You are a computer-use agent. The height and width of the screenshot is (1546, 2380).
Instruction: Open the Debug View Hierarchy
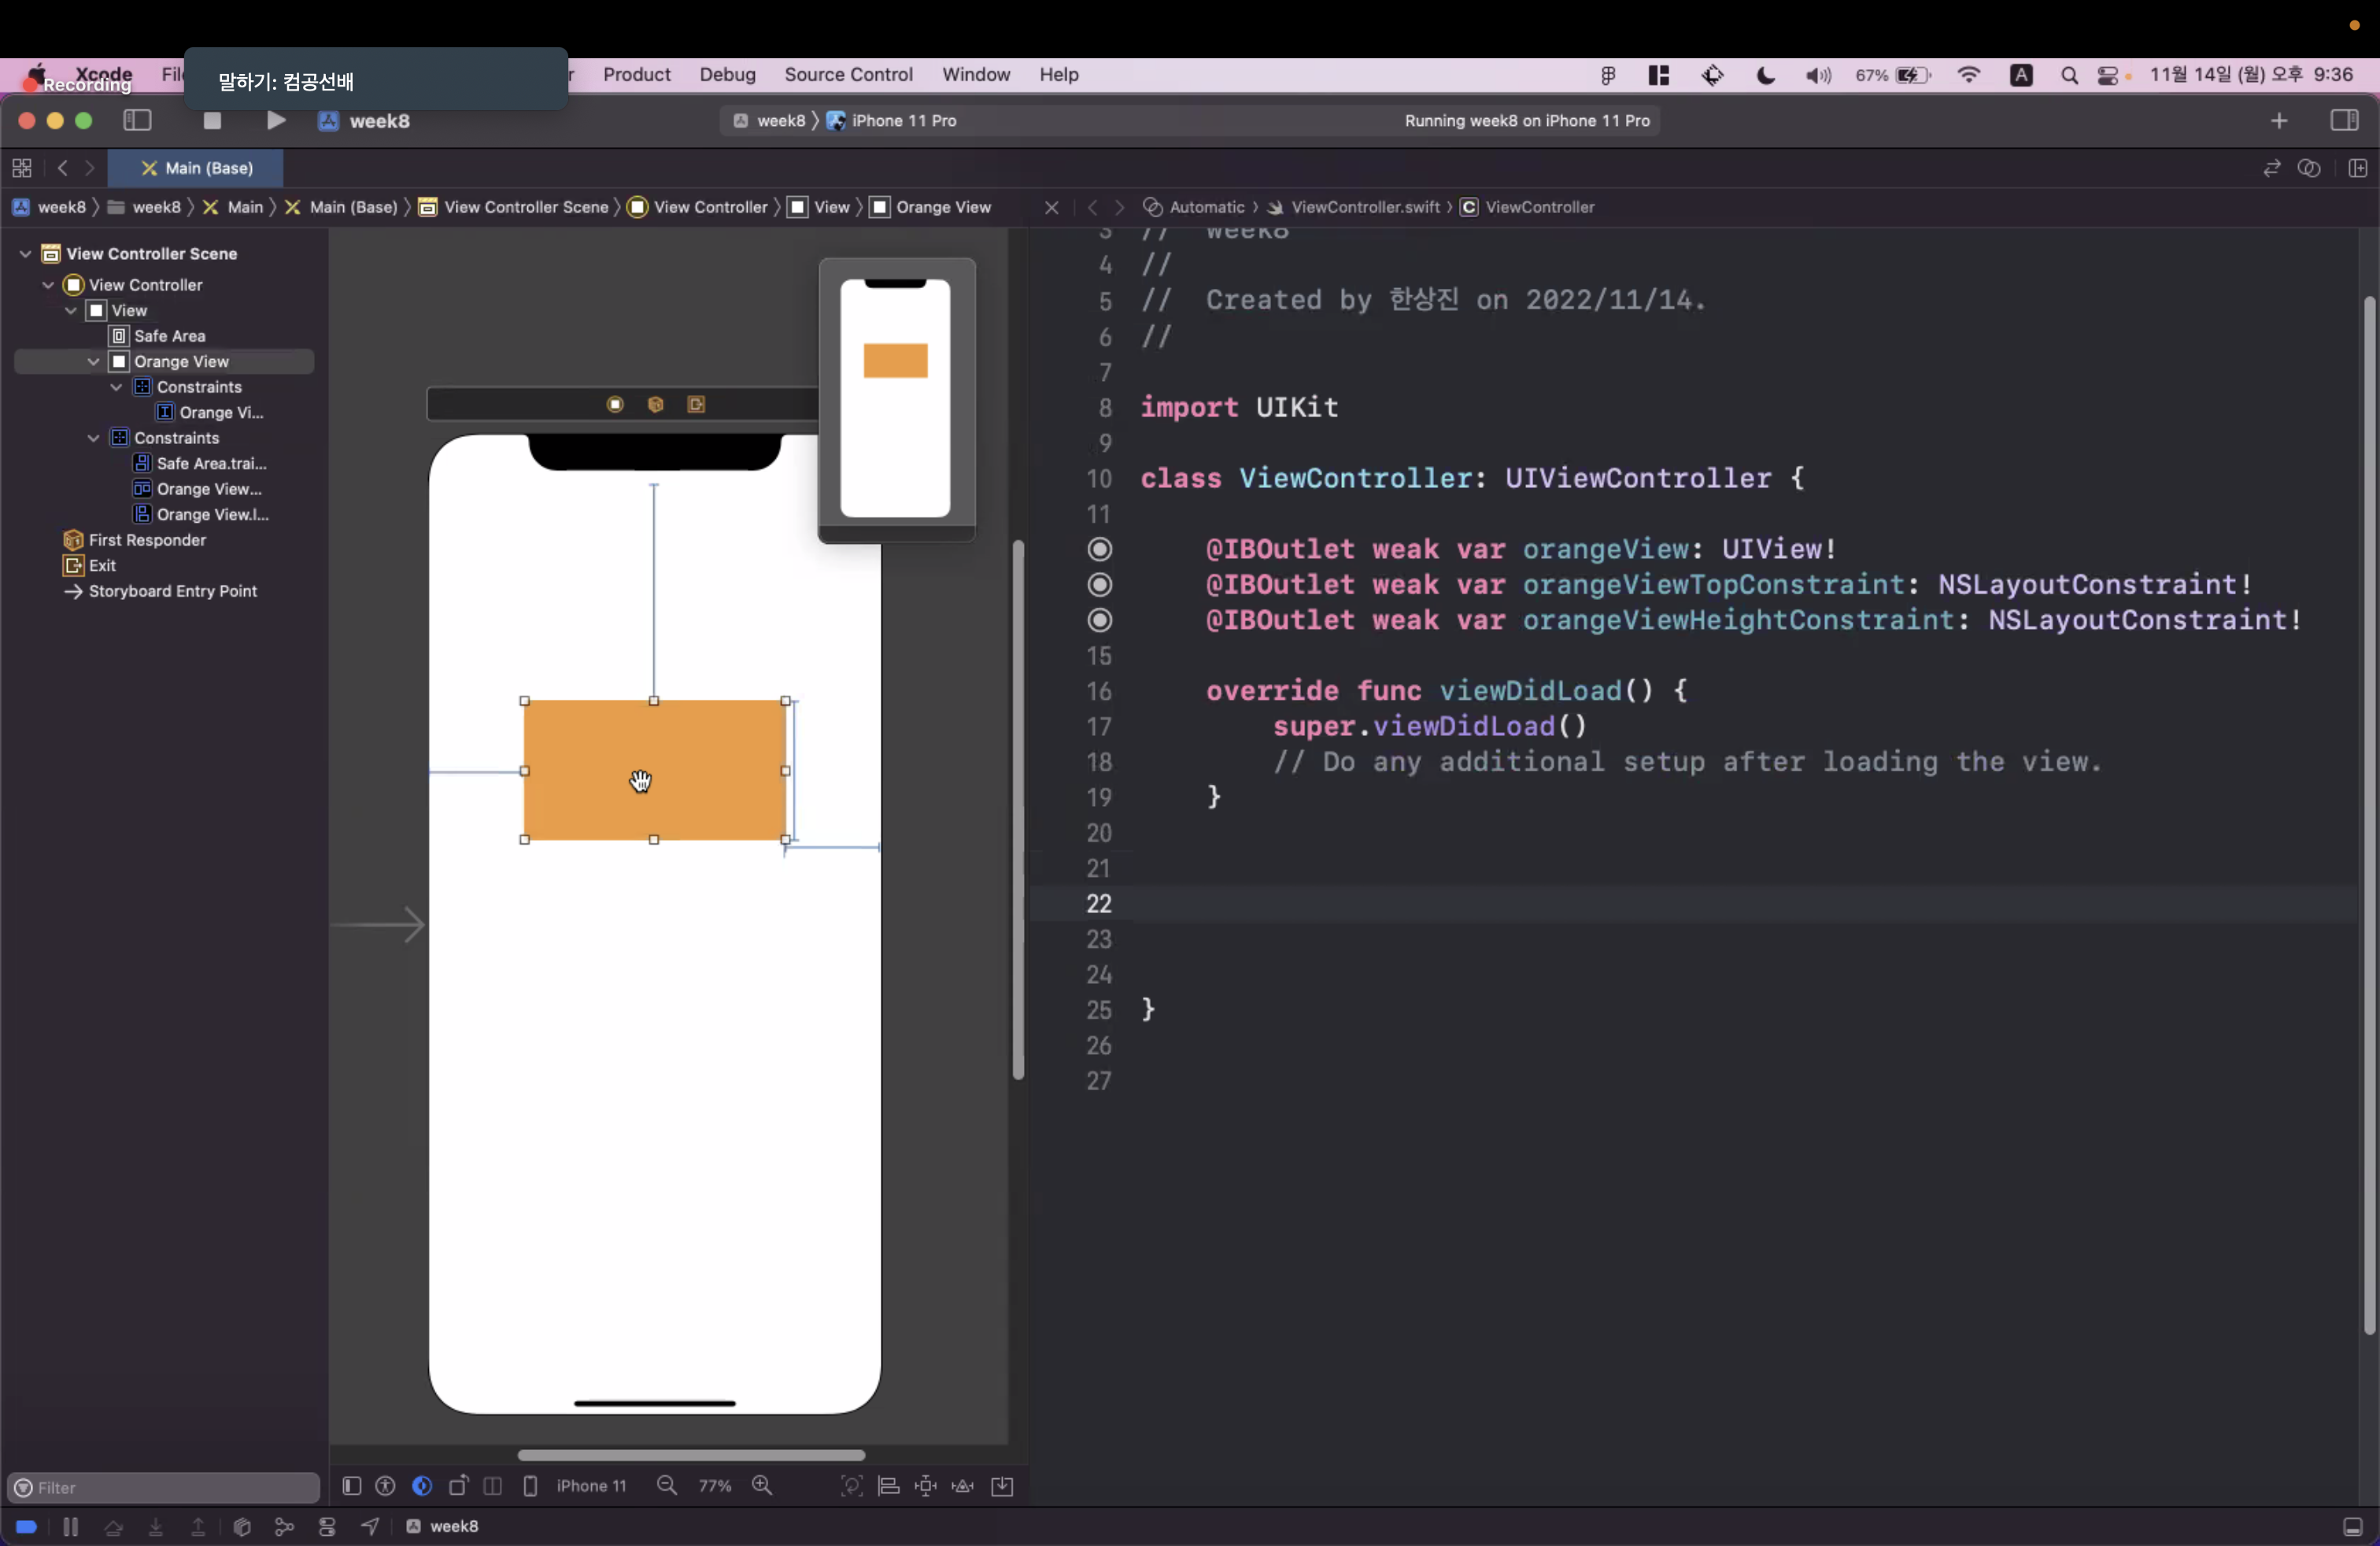pos(242,1526)
